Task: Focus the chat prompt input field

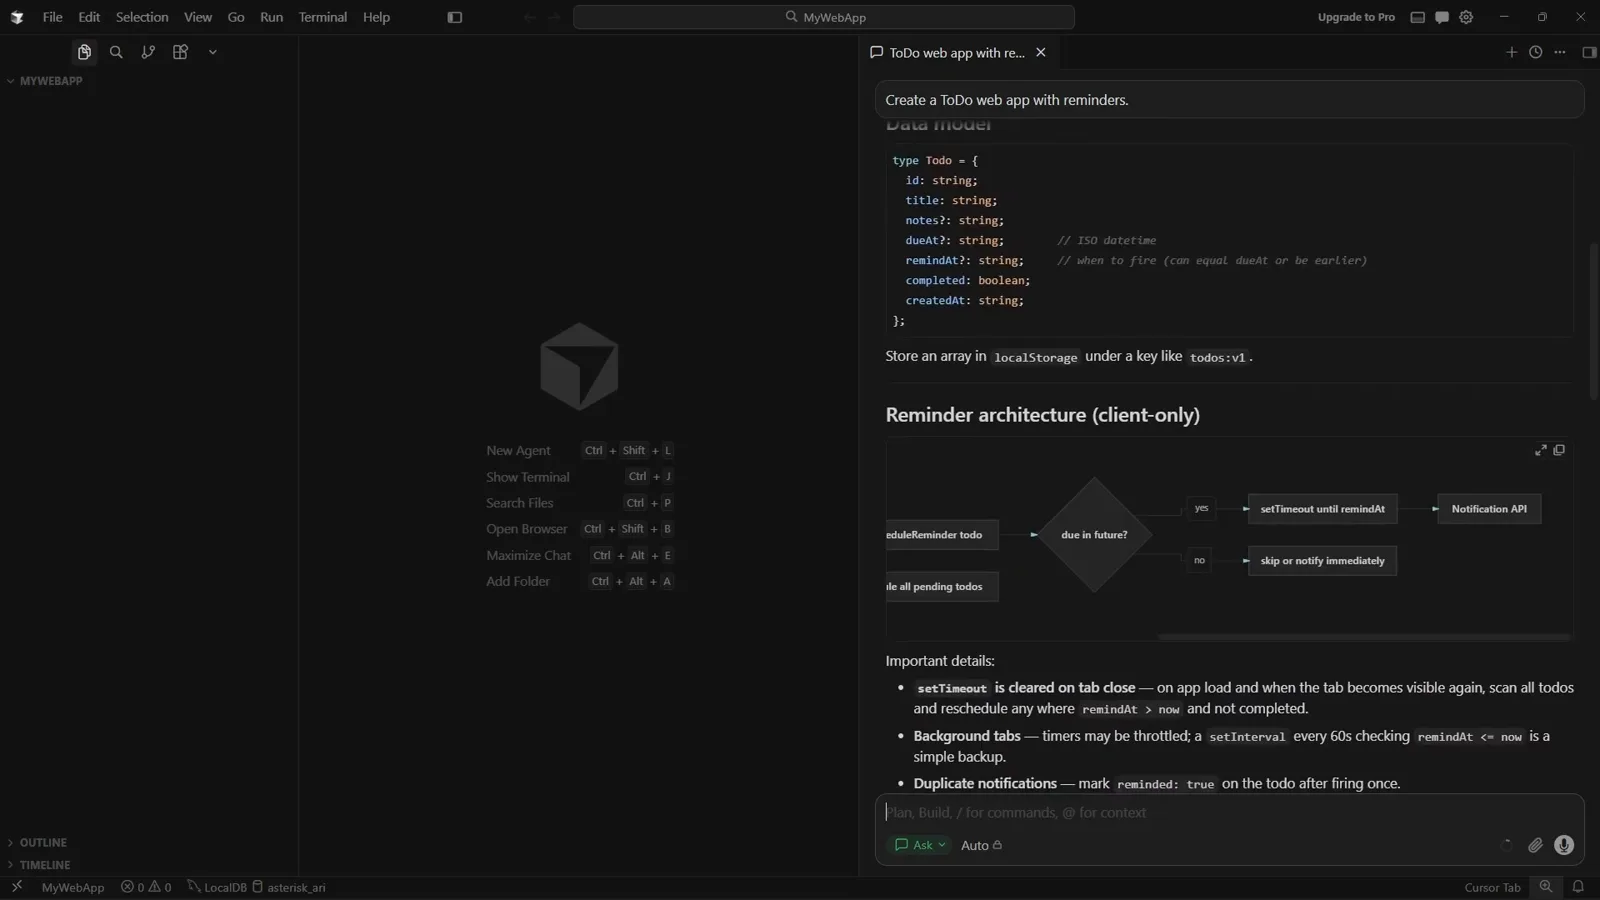Action: (1229, 813)
